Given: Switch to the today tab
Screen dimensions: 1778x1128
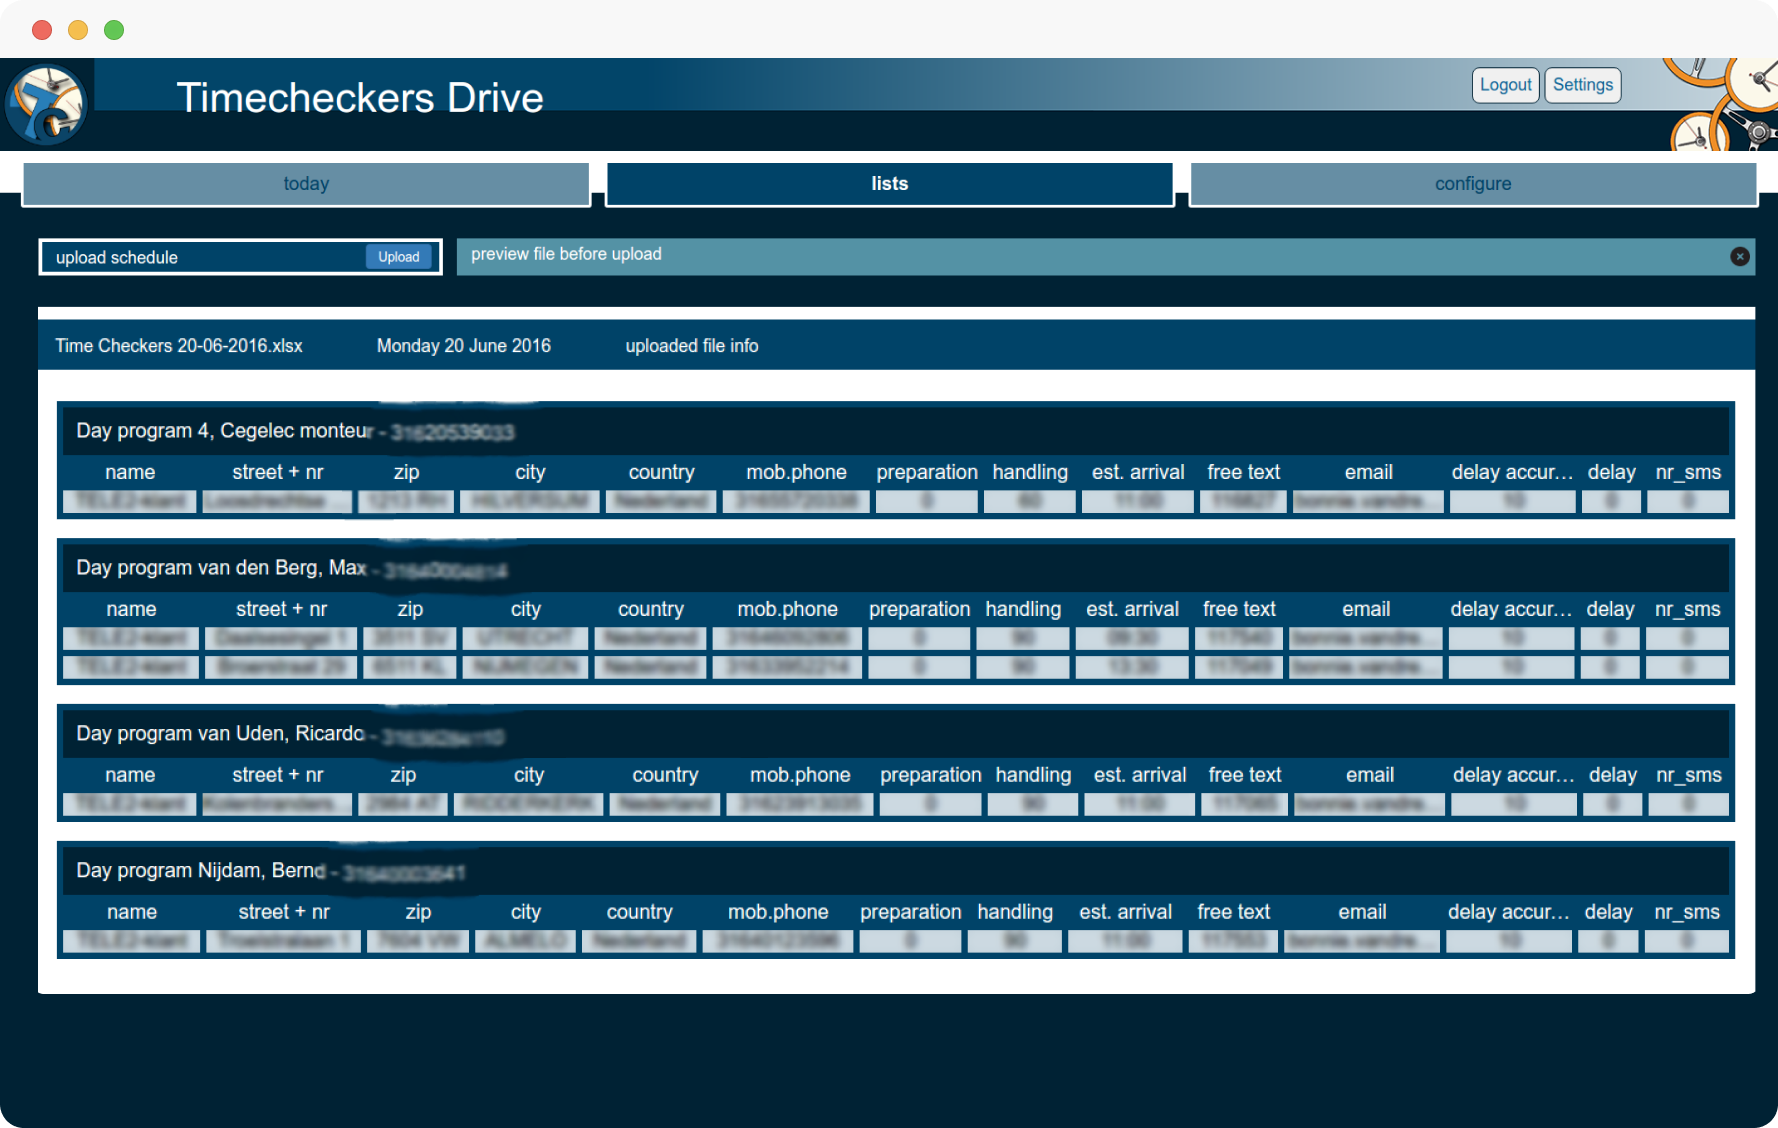Looking at the screenshot, I should pyautogui.click(x=306, y=183).
